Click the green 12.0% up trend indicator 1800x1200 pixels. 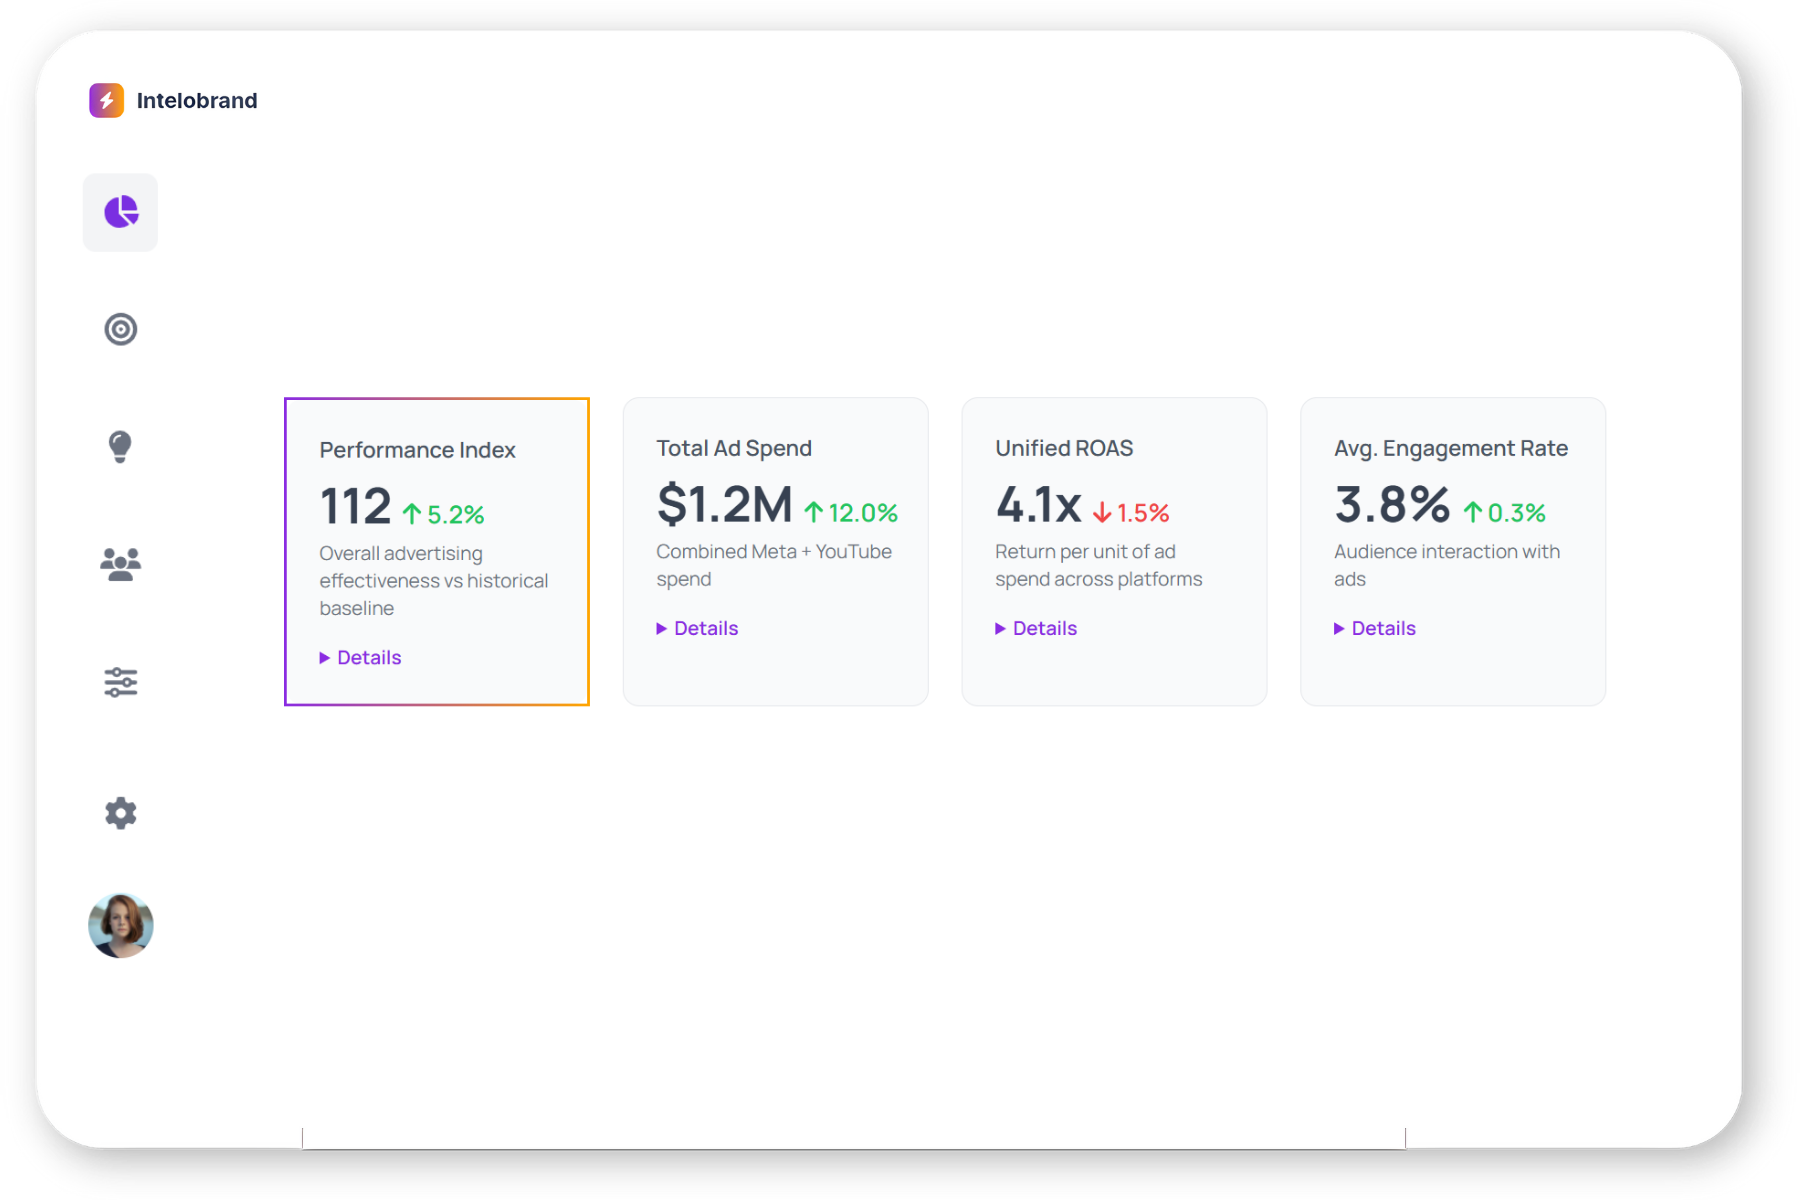pyautogui.click(x=851, y=513)
